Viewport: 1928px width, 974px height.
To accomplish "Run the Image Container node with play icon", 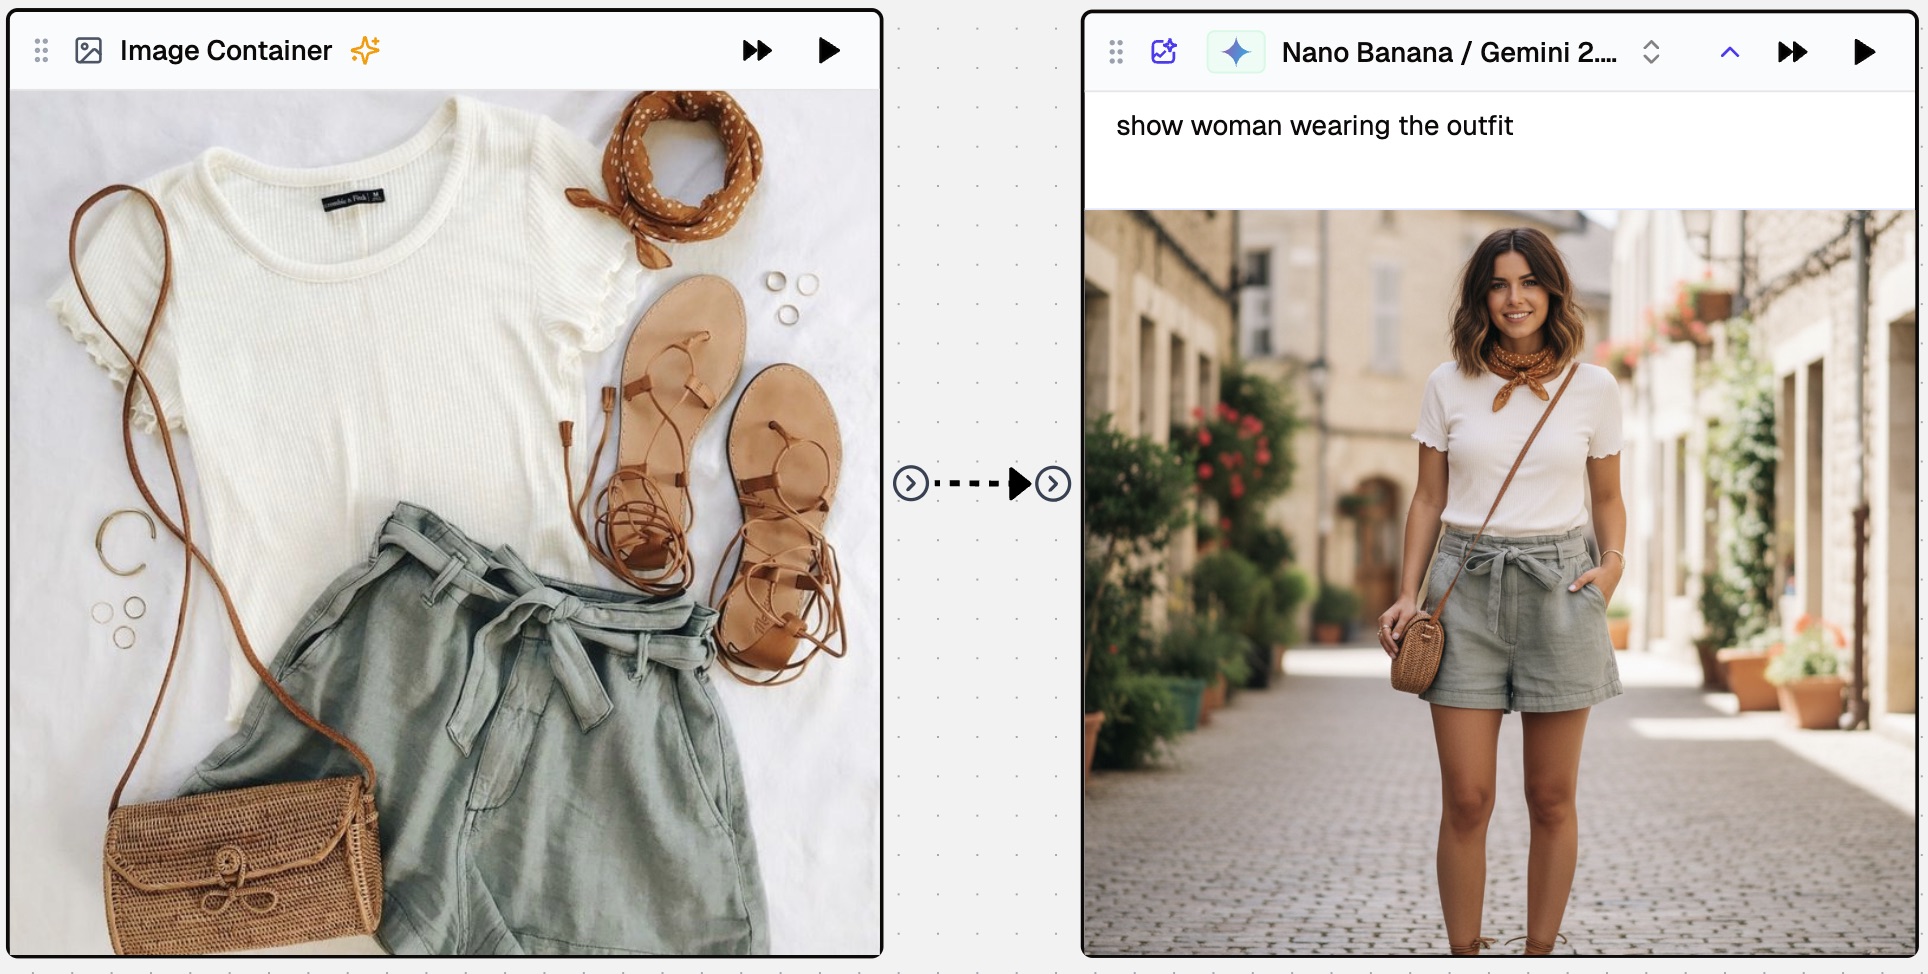I will [x=829, y=50].
